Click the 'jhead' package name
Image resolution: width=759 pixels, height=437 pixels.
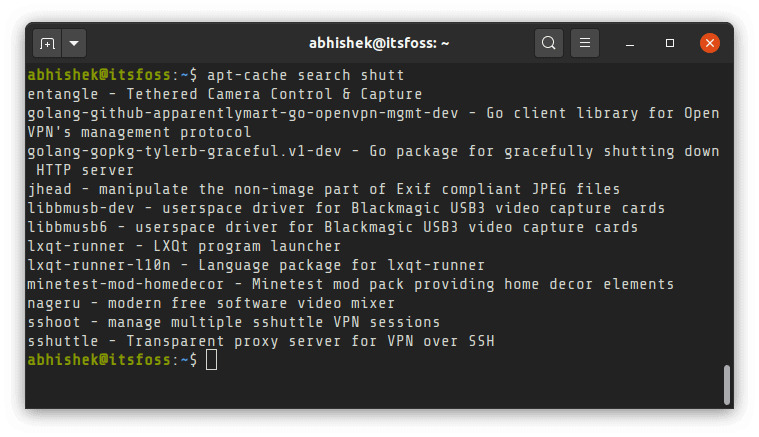click(49, 189)
